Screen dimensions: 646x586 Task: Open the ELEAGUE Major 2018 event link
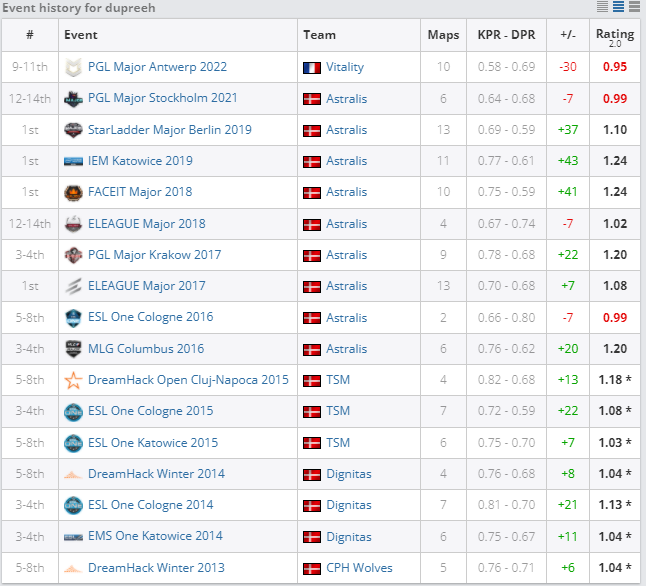pos(147,223)
